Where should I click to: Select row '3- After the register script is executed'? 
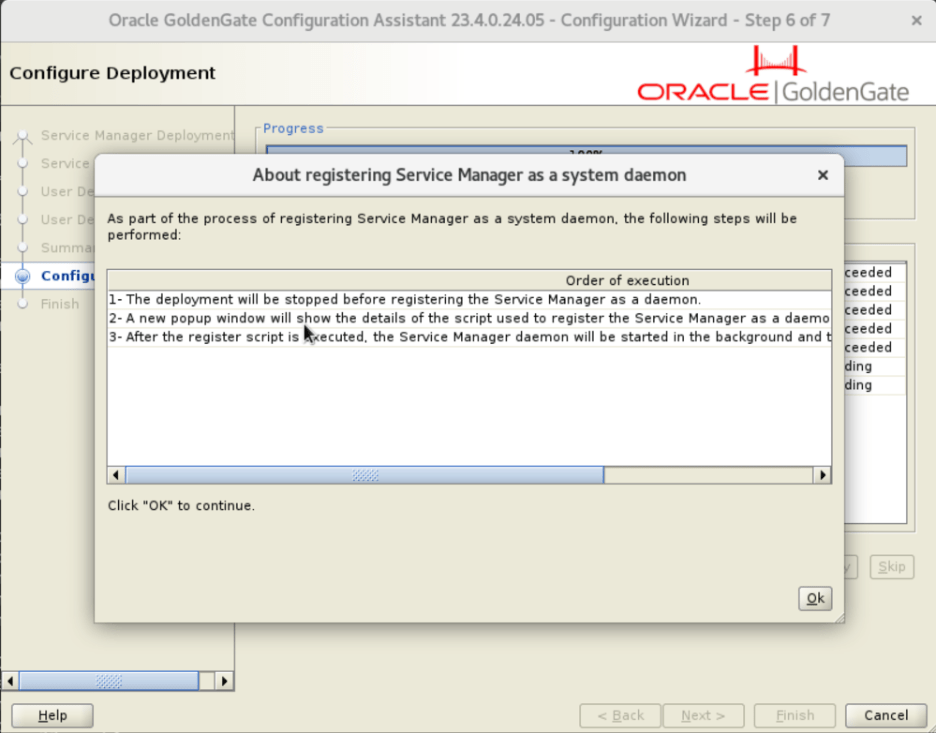pos(469,337)
